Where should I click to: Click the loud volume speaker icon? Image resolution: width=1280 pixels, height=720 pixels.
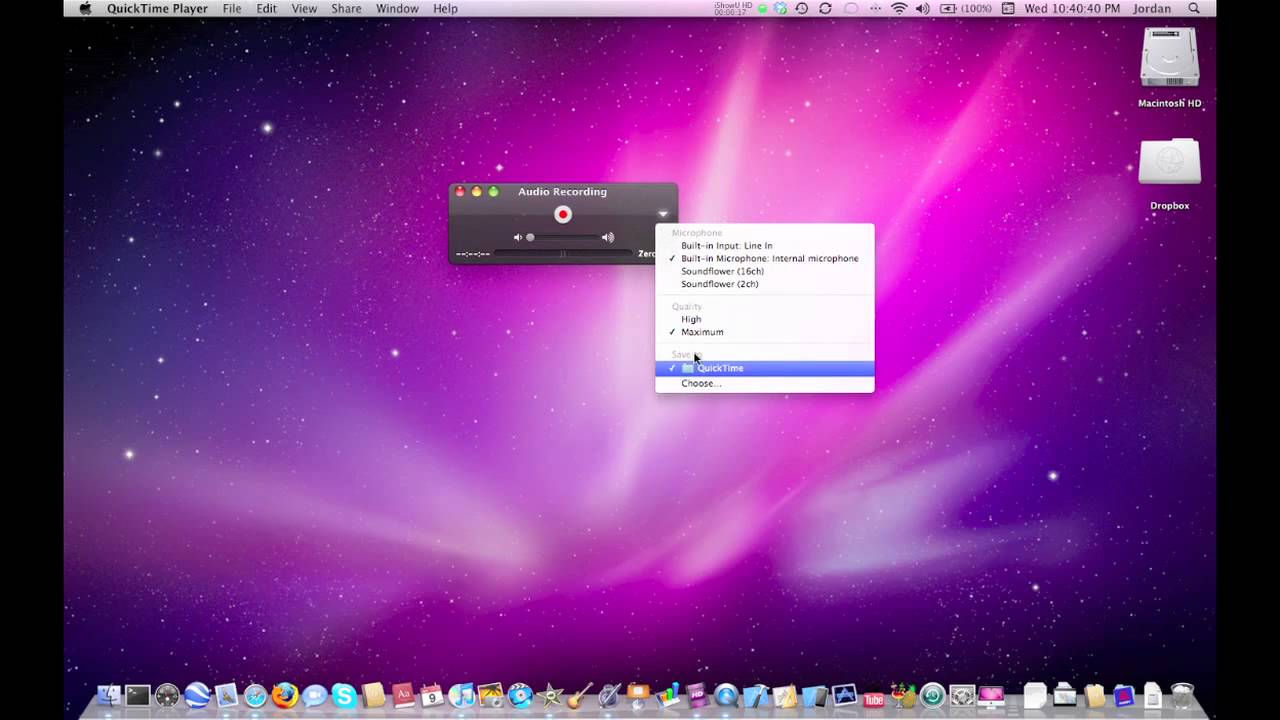click(607, 238)
